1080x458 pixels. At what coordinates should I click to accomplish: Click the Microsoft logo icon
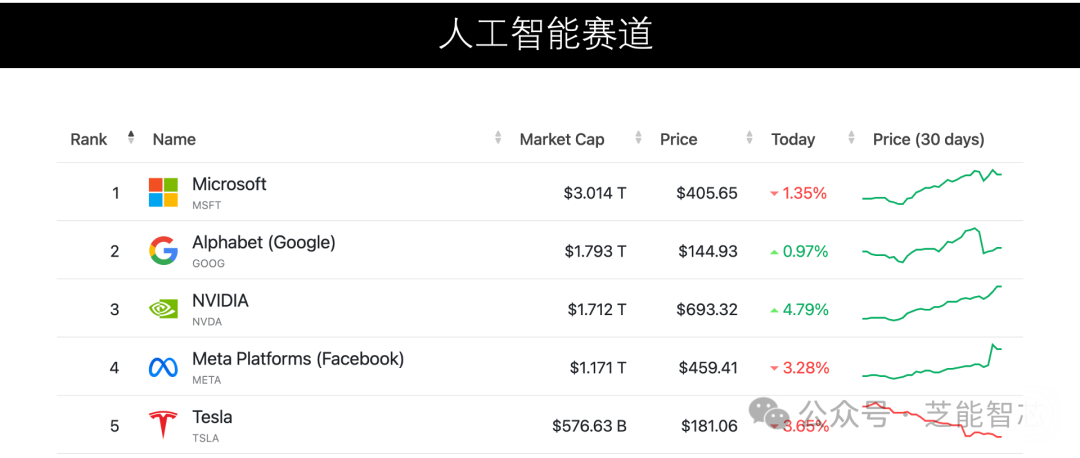pyautogui.click(x=163, y=192)
